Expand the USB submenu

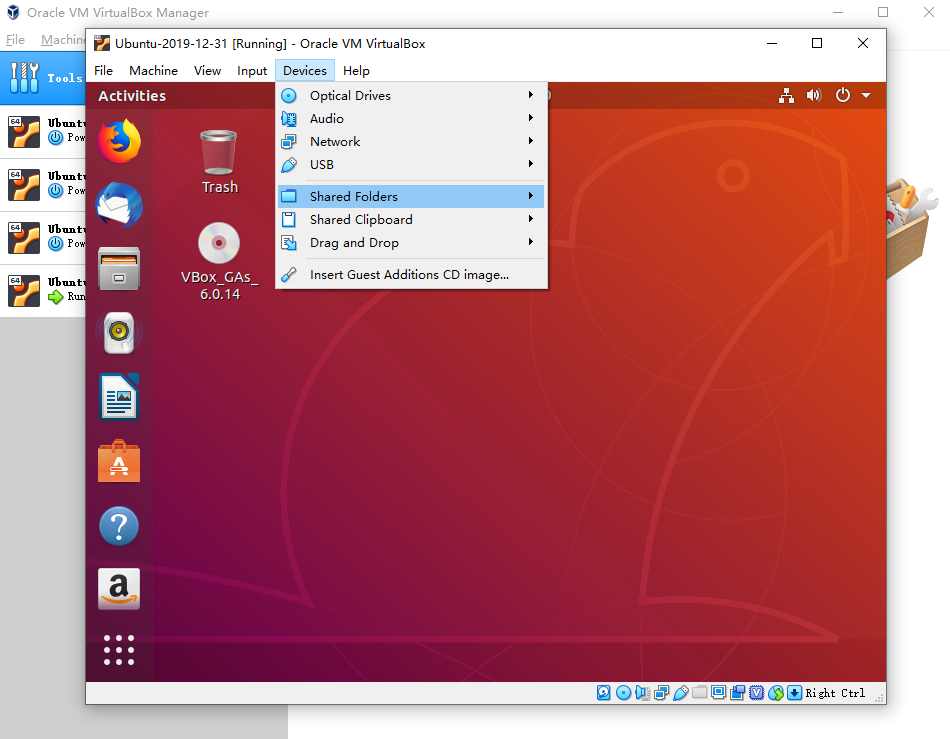(411, 165)
